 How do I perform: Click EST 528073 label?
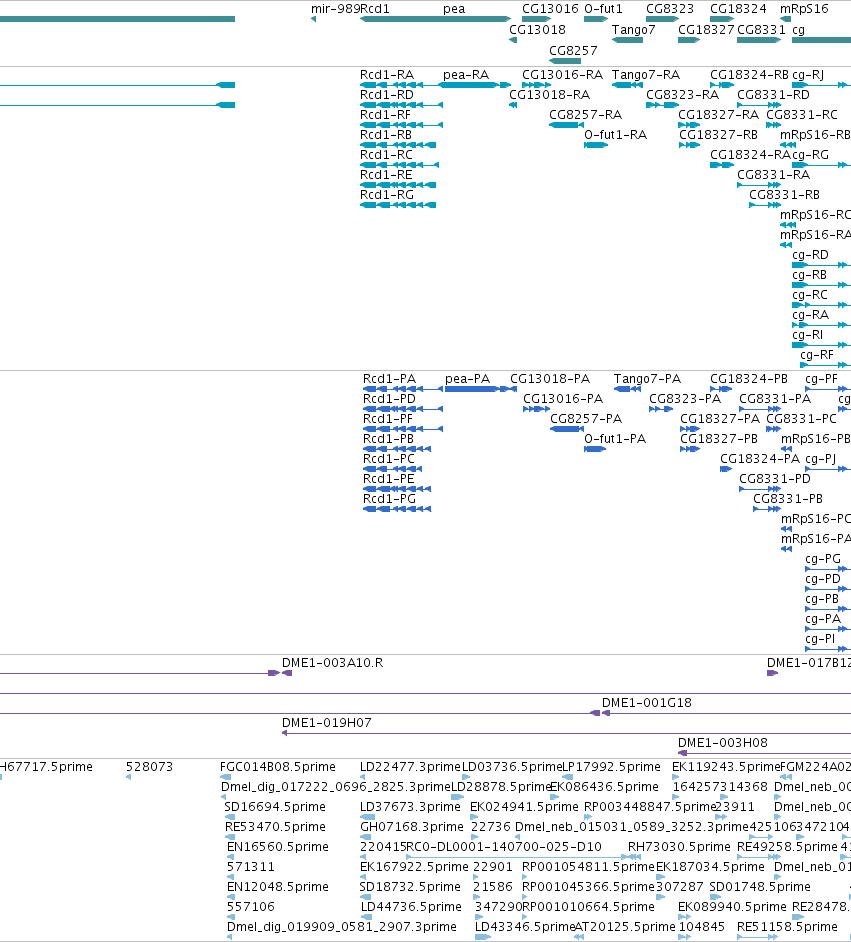coord(150,767)
